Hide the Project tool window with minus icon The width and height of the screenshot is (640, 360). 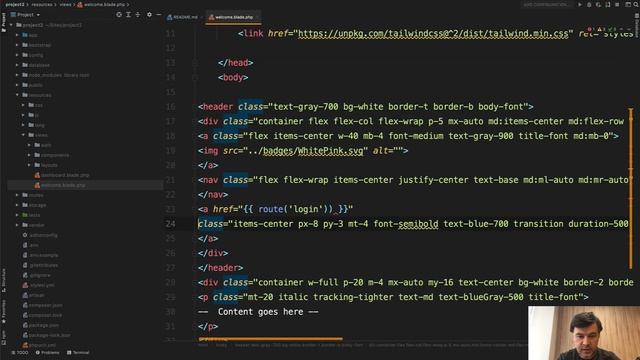click(158, 15)
